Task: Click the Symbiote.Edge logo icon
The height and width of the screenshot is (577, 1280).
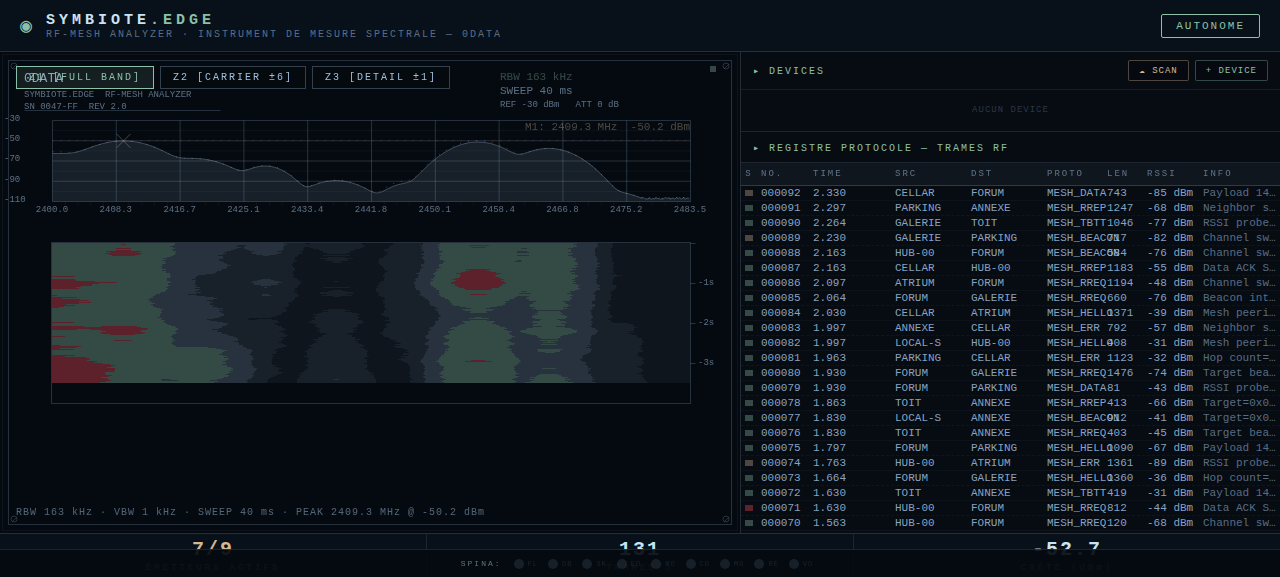Action: 26,26
